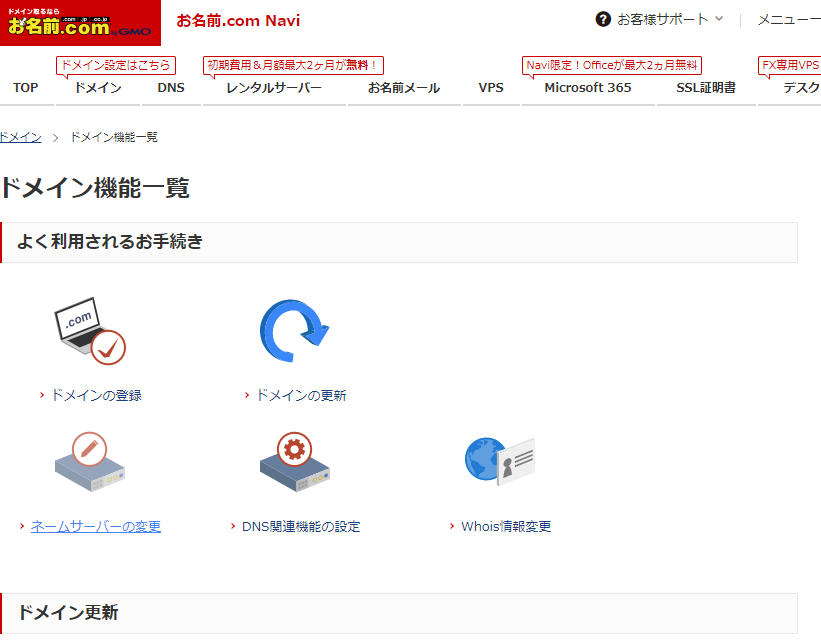Screen dimensions: 821x640
Task: Open the お名前メール tab
Action: tap(404, 87)
